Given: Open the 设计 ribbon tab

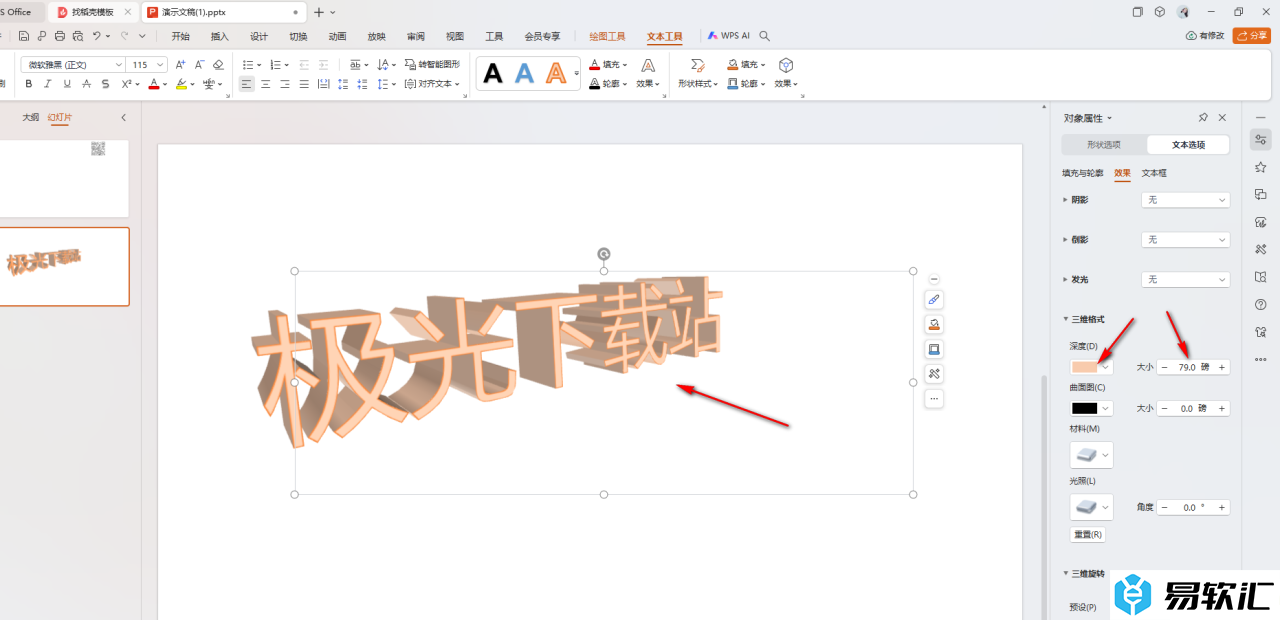Looking at the screenshot, I should click(259, 36).
